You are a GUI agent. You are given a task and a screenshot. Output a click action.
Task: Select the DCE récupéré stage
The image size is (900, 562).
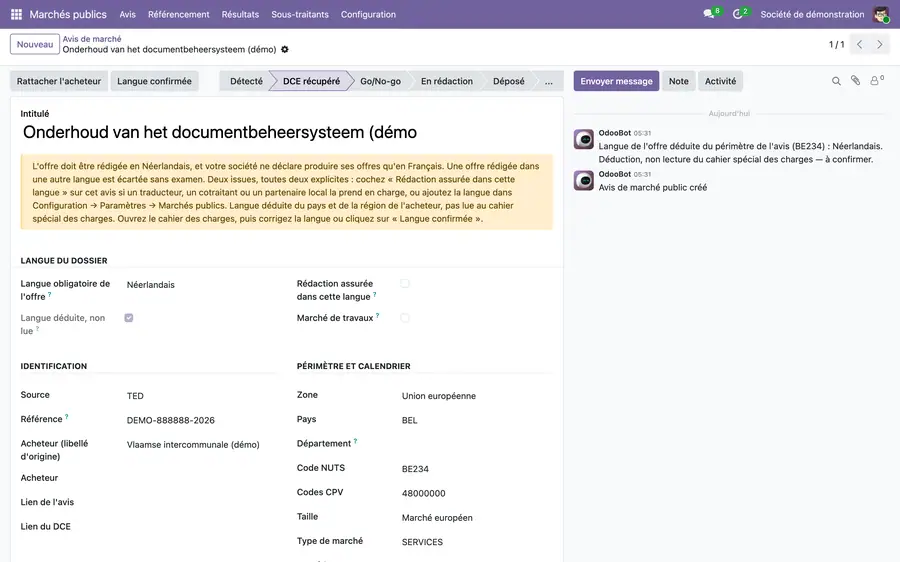click(311, 82)
